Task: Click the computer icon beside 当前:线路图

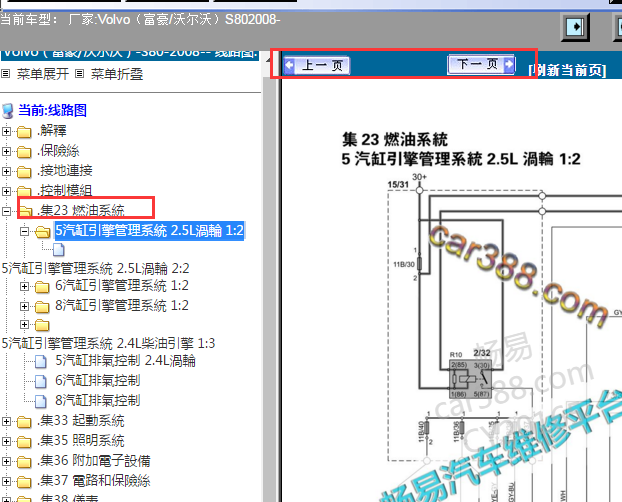Action: (x=8, y=111)
